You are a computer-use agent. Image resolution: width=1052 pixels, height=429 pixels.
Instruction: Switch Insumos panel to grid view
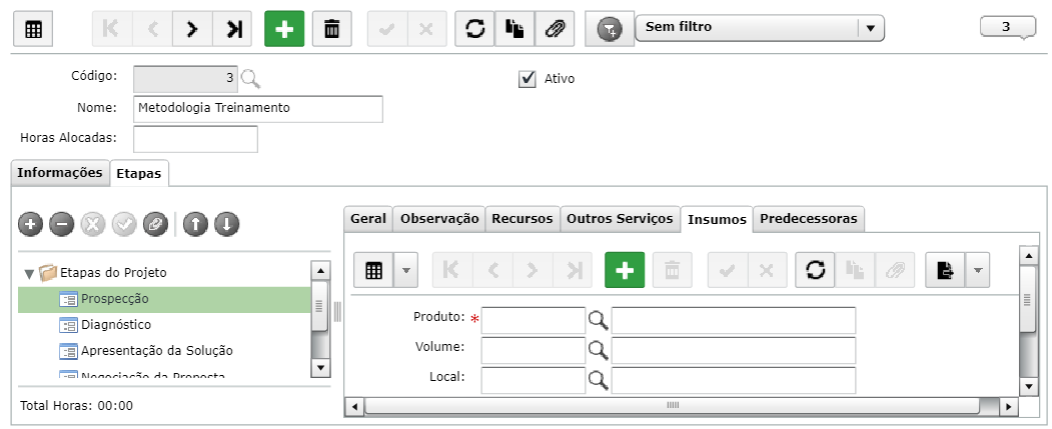click(374, 271)
